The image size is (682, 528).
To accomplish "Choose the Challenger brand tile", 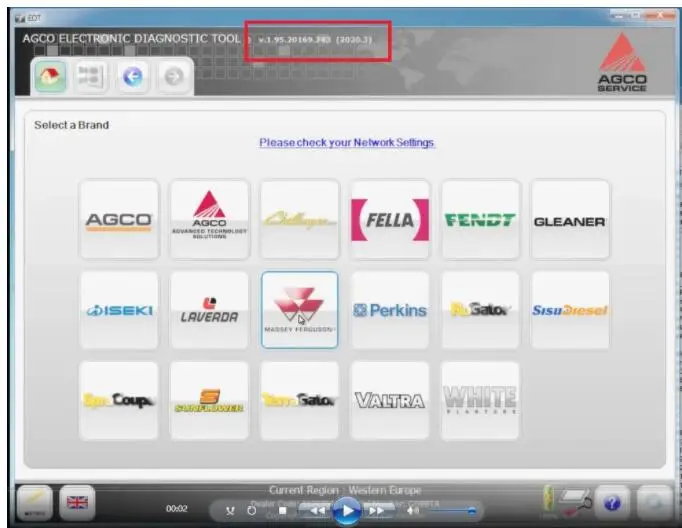I will tap(300, 220).
